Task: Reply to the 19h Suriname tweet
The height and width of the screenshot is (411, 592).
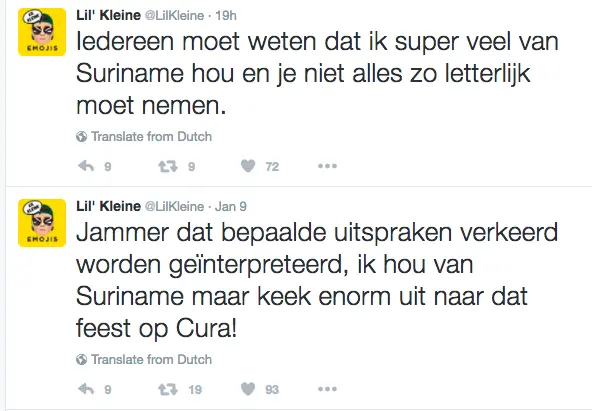Action: point(86,166)
